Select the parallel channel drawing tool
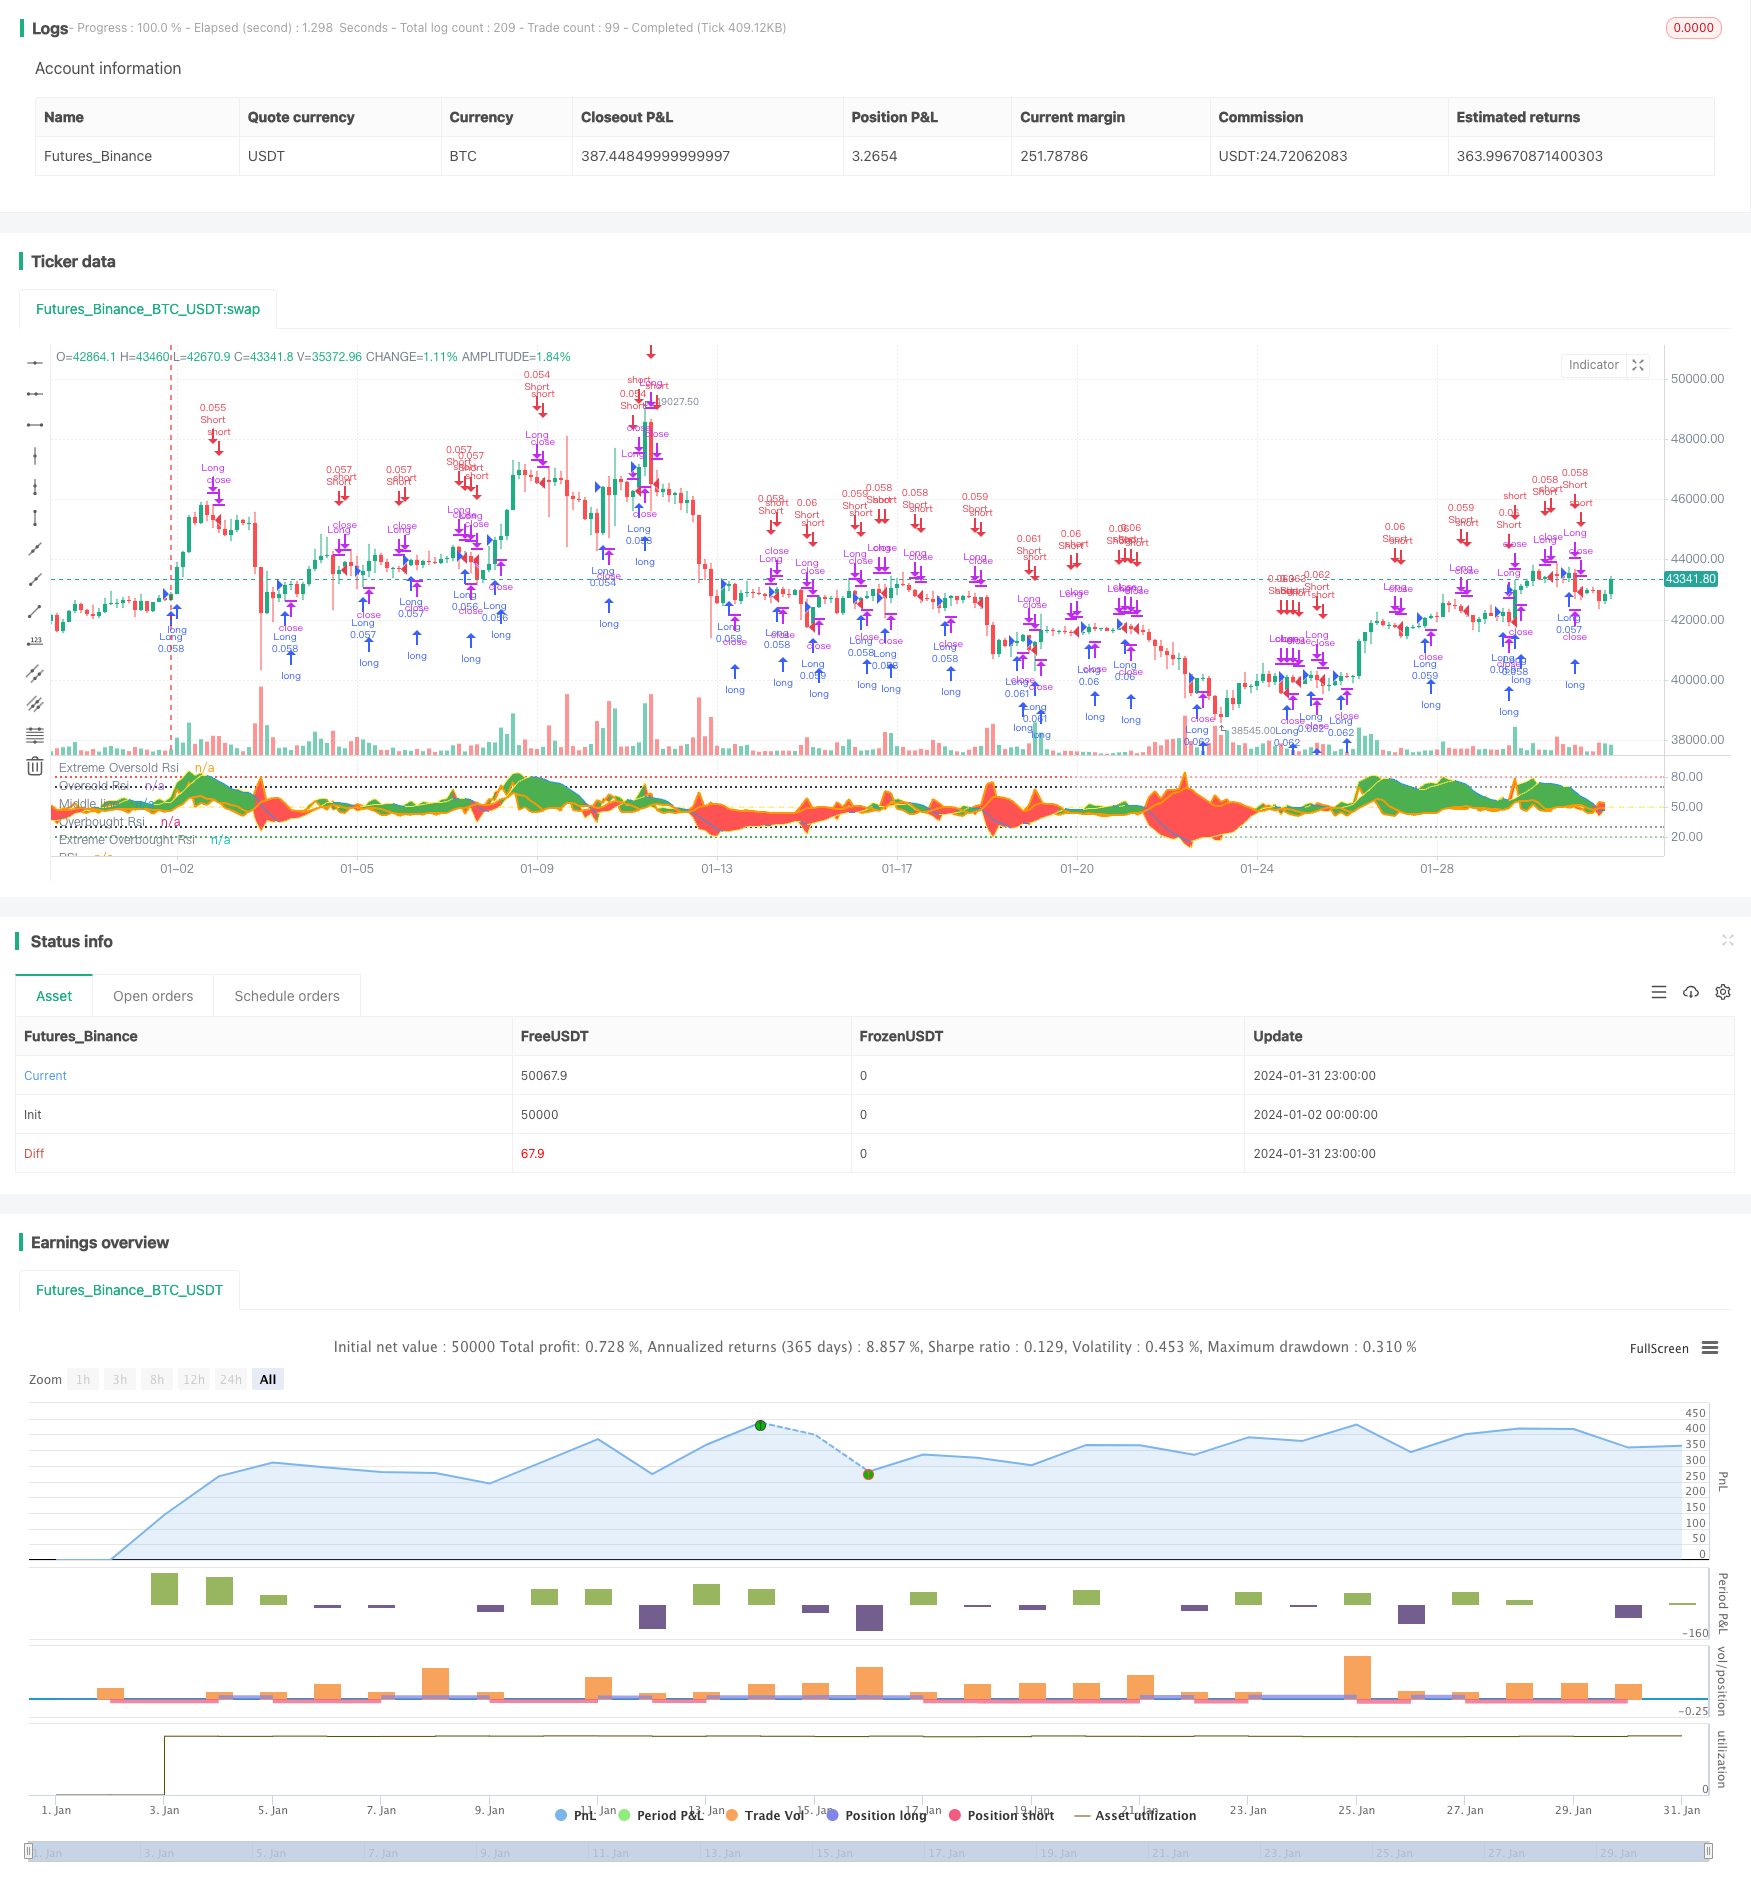1751x1890 pixels. 35,673
